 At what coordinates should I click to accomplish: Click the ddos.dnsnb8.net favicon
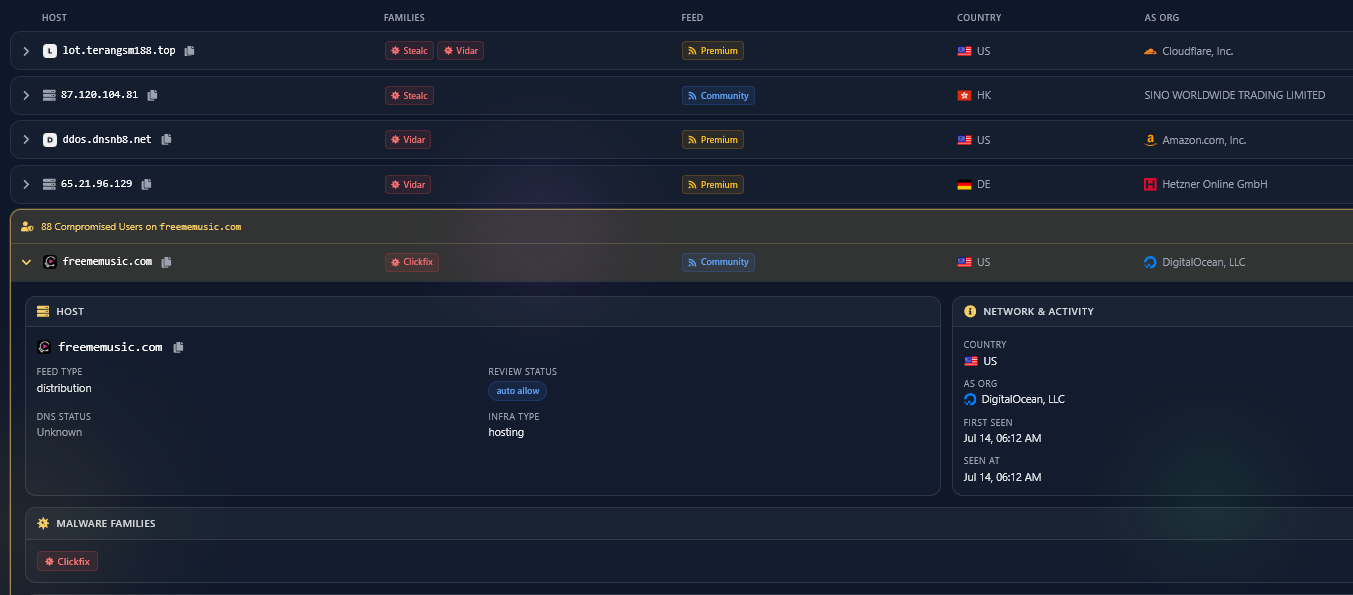coord(50,140)
